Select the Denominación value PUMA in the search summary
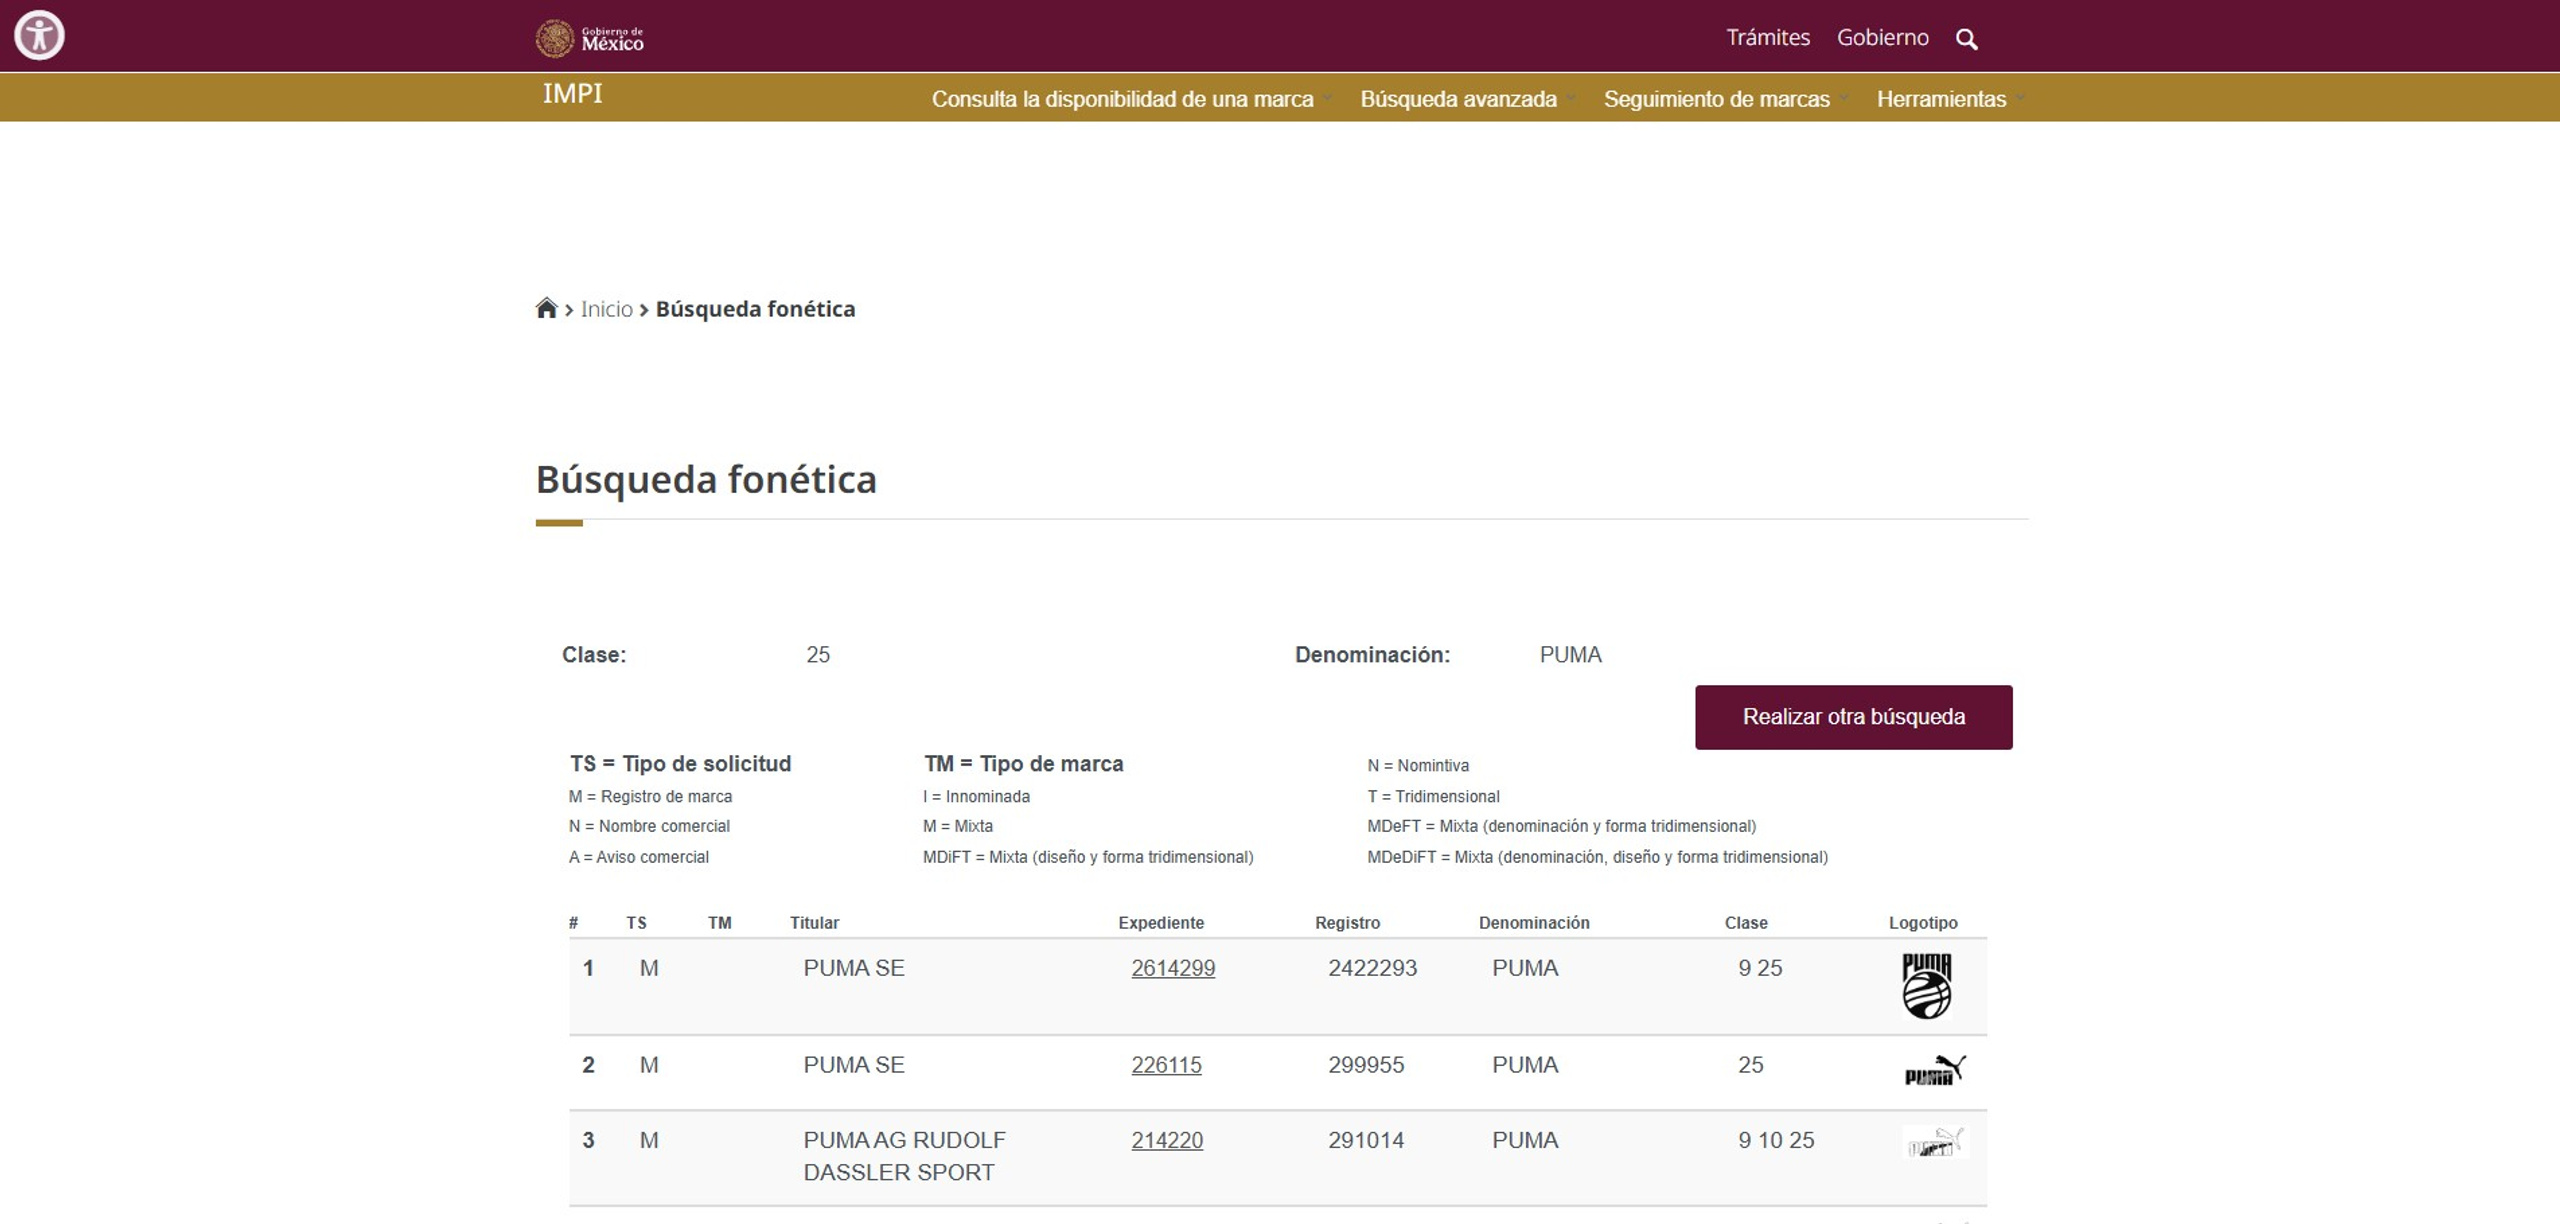The height and width of the screenshot is (1224, 2560). [1570, 655]
